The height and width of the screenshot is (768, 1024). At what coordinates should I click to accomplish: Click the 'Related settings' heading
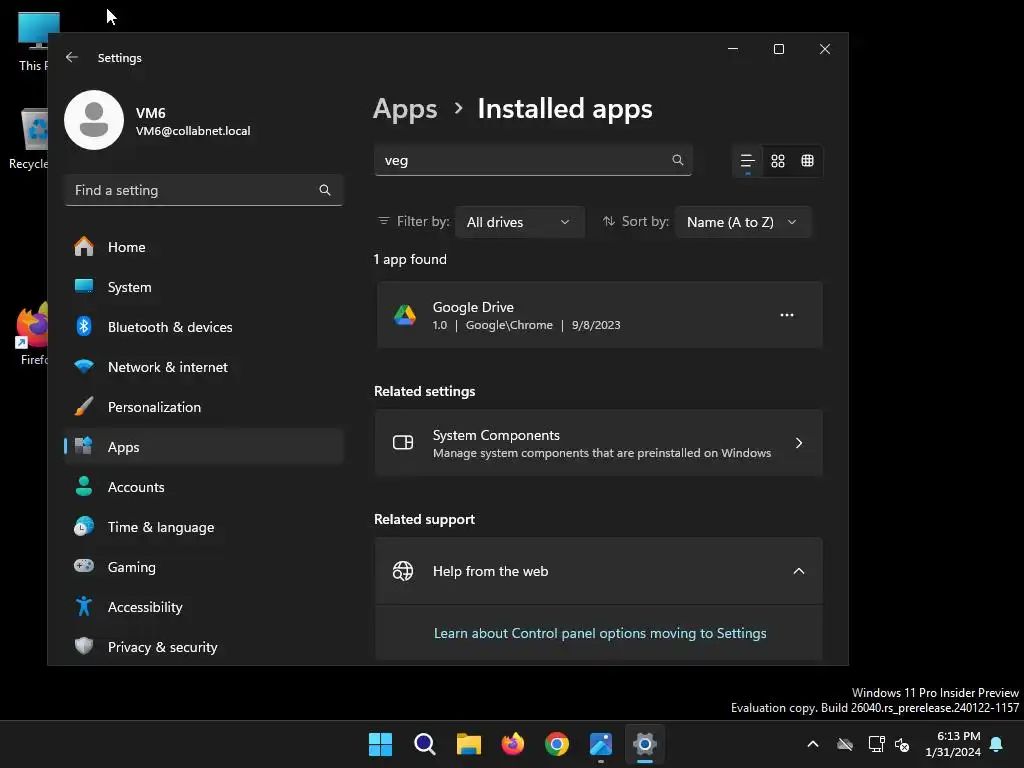(x=424, y=391)
